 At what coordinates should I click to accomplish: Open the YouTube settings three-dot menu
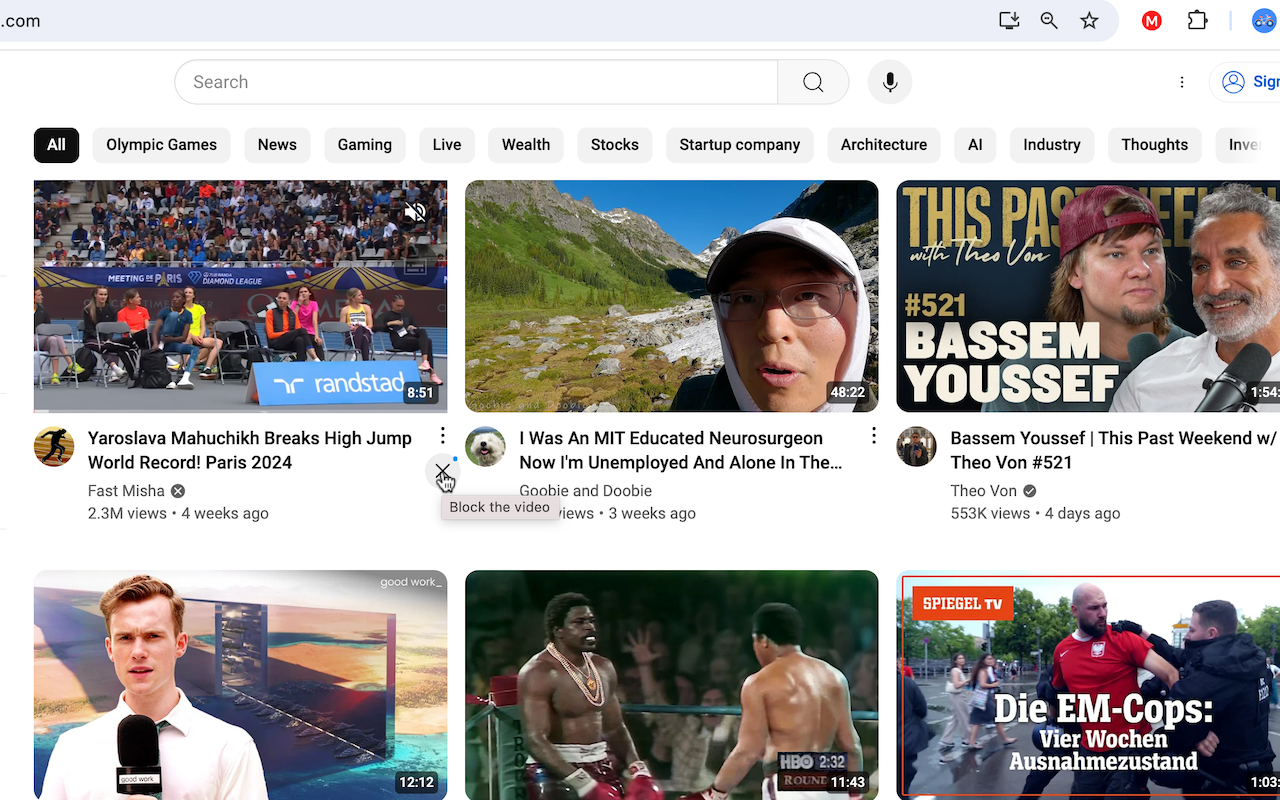[x=1182, y=82]
